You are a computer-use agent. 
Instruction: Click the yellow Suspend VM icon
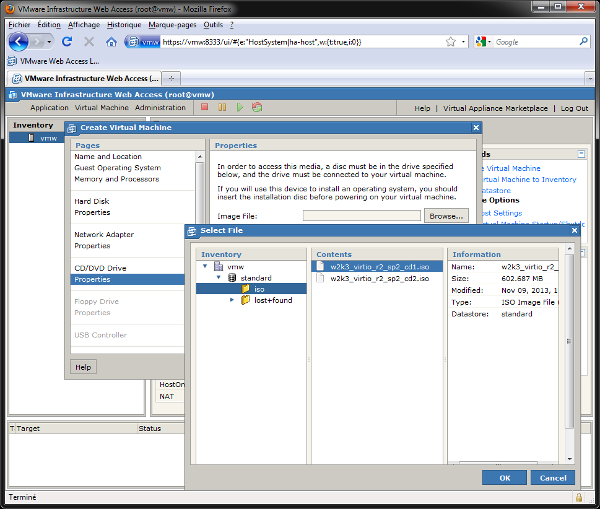click(222, 107)
